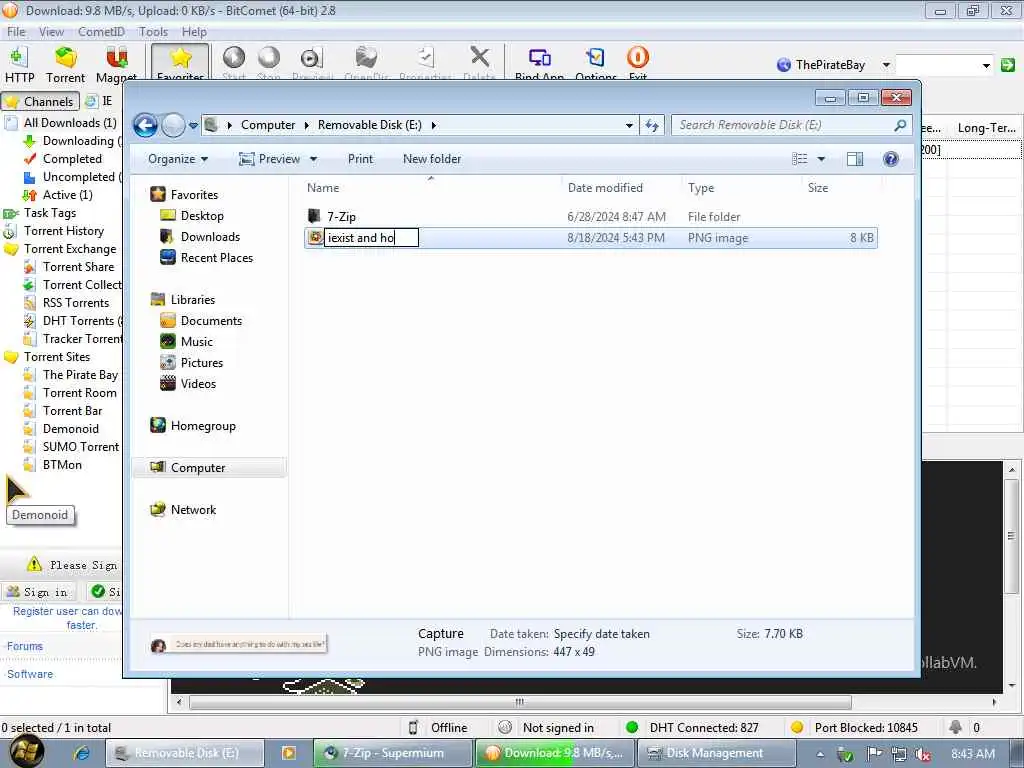Click the Date modified column header
The height and width of the screenshot is (768, 1024).
tap(605, 187)
